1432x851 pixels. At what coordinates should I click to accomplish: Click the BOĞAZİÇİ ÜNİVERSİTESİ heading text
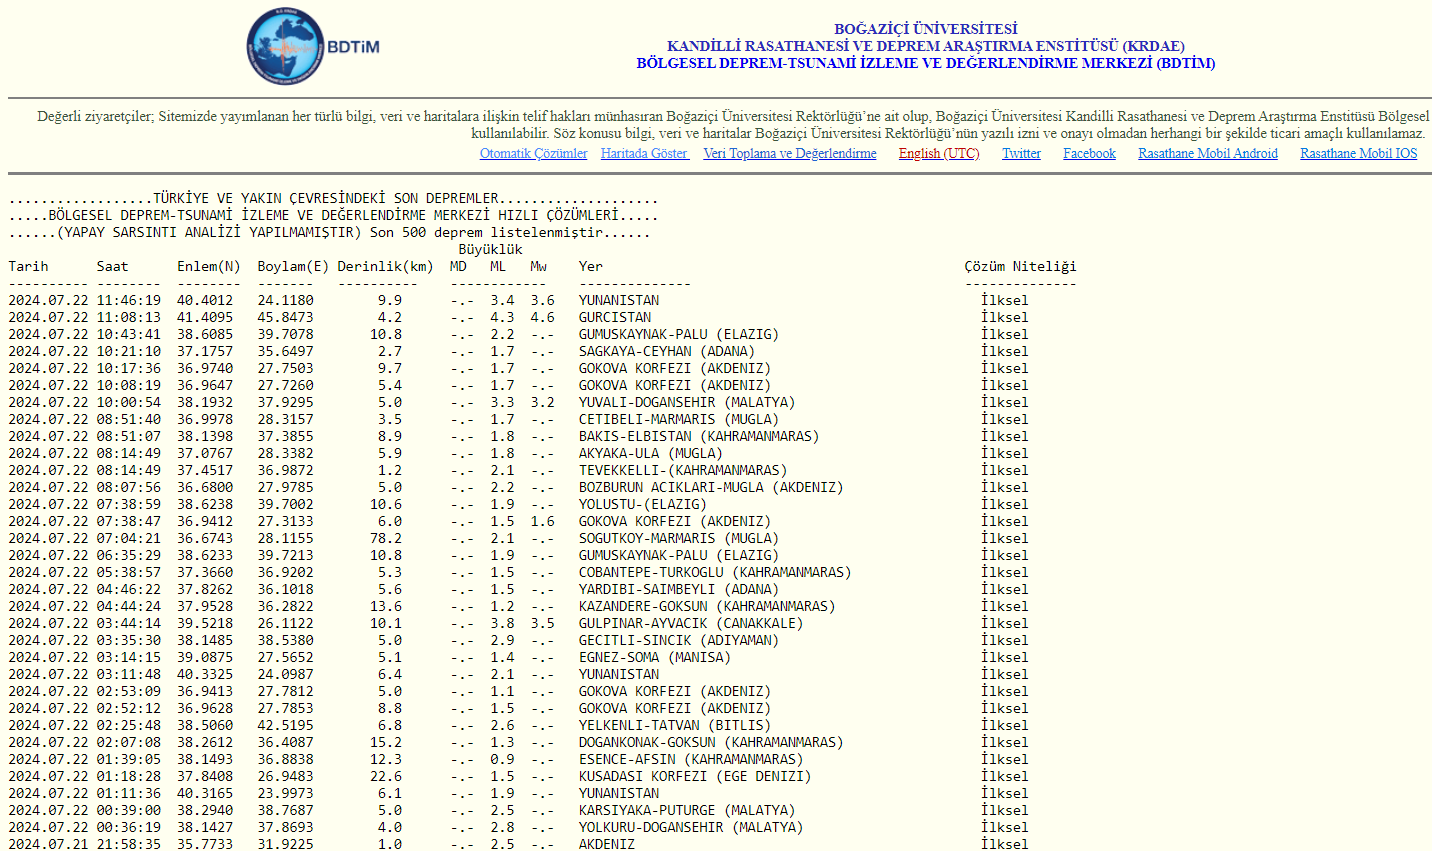(x=926, y=29)
